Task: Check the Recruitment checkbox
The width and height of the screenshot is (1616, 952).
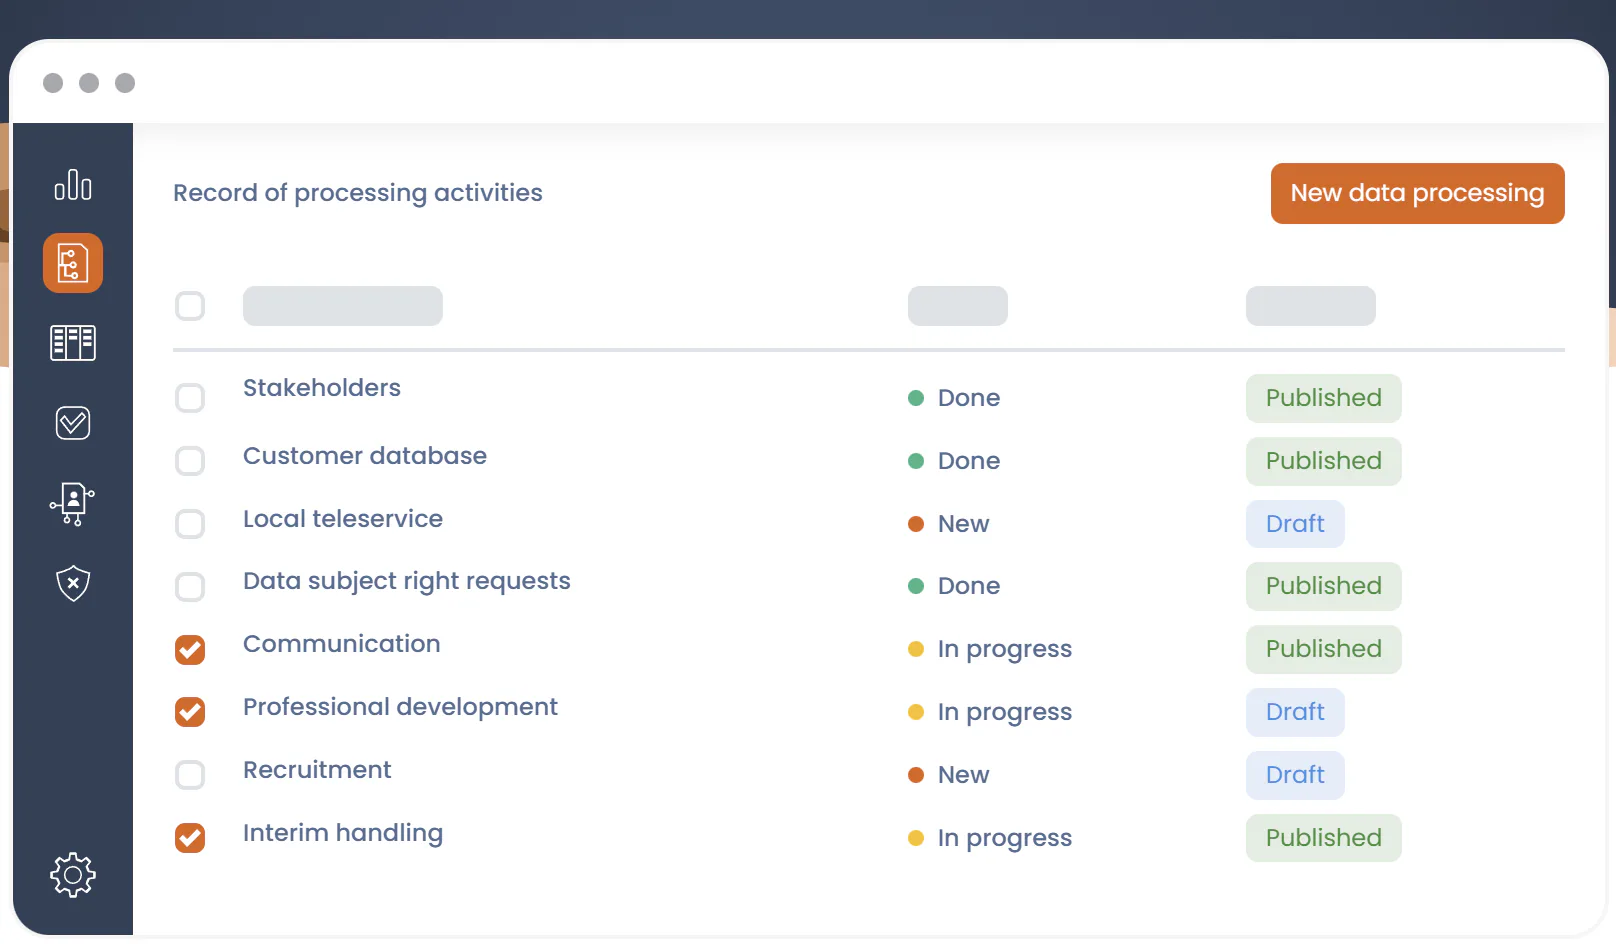Action: (190, 775)
